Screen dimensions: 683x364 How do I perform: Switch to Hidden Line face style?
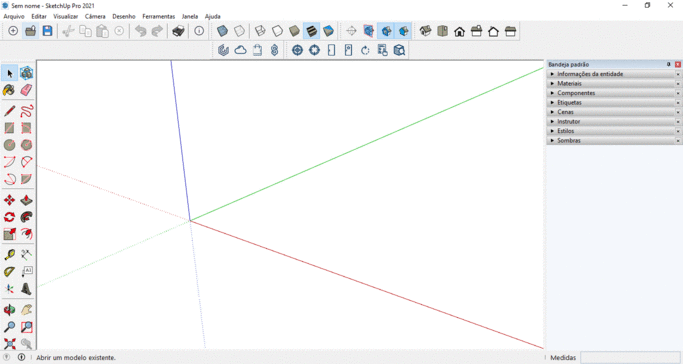(277, 31)
